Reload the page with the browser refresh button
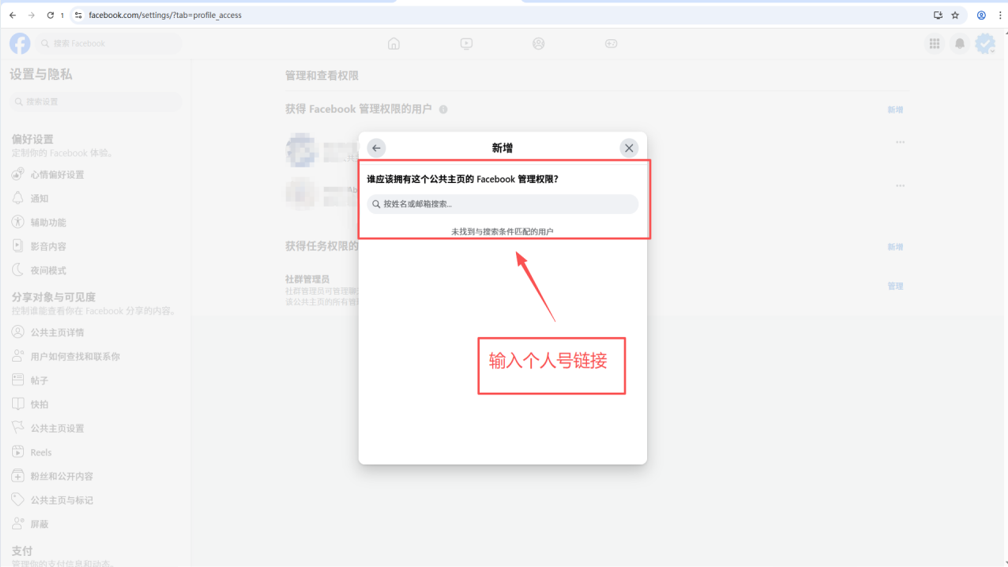 pos(50,15)
